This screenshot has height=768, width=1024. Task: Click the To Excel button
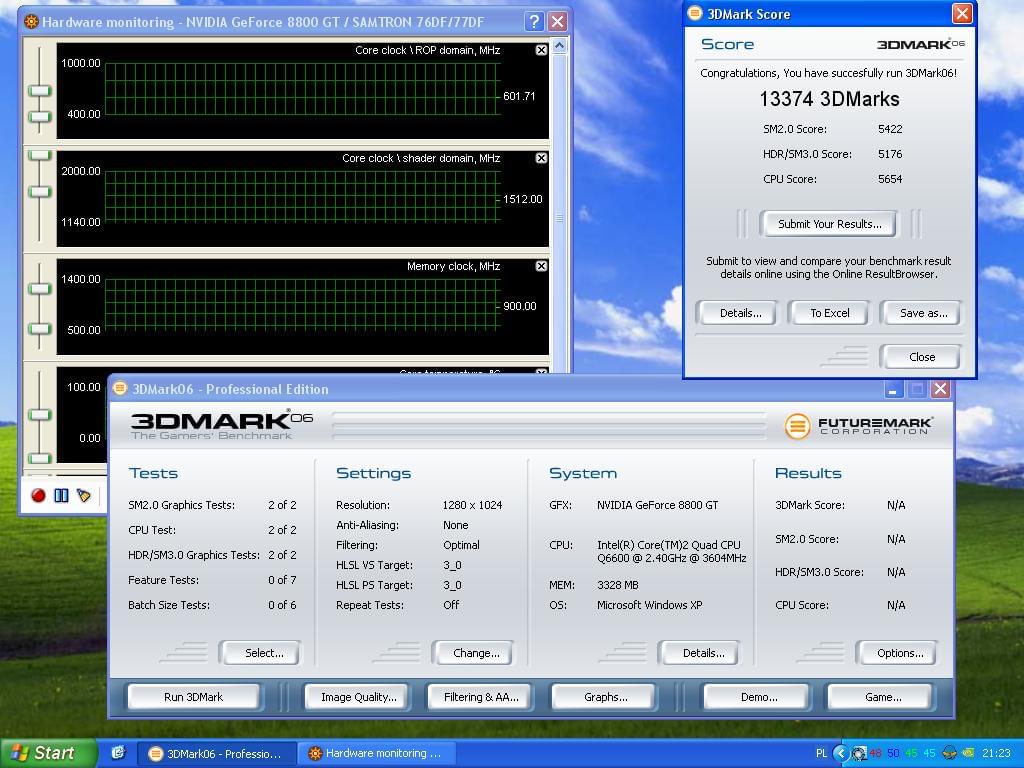coord(829,313)
